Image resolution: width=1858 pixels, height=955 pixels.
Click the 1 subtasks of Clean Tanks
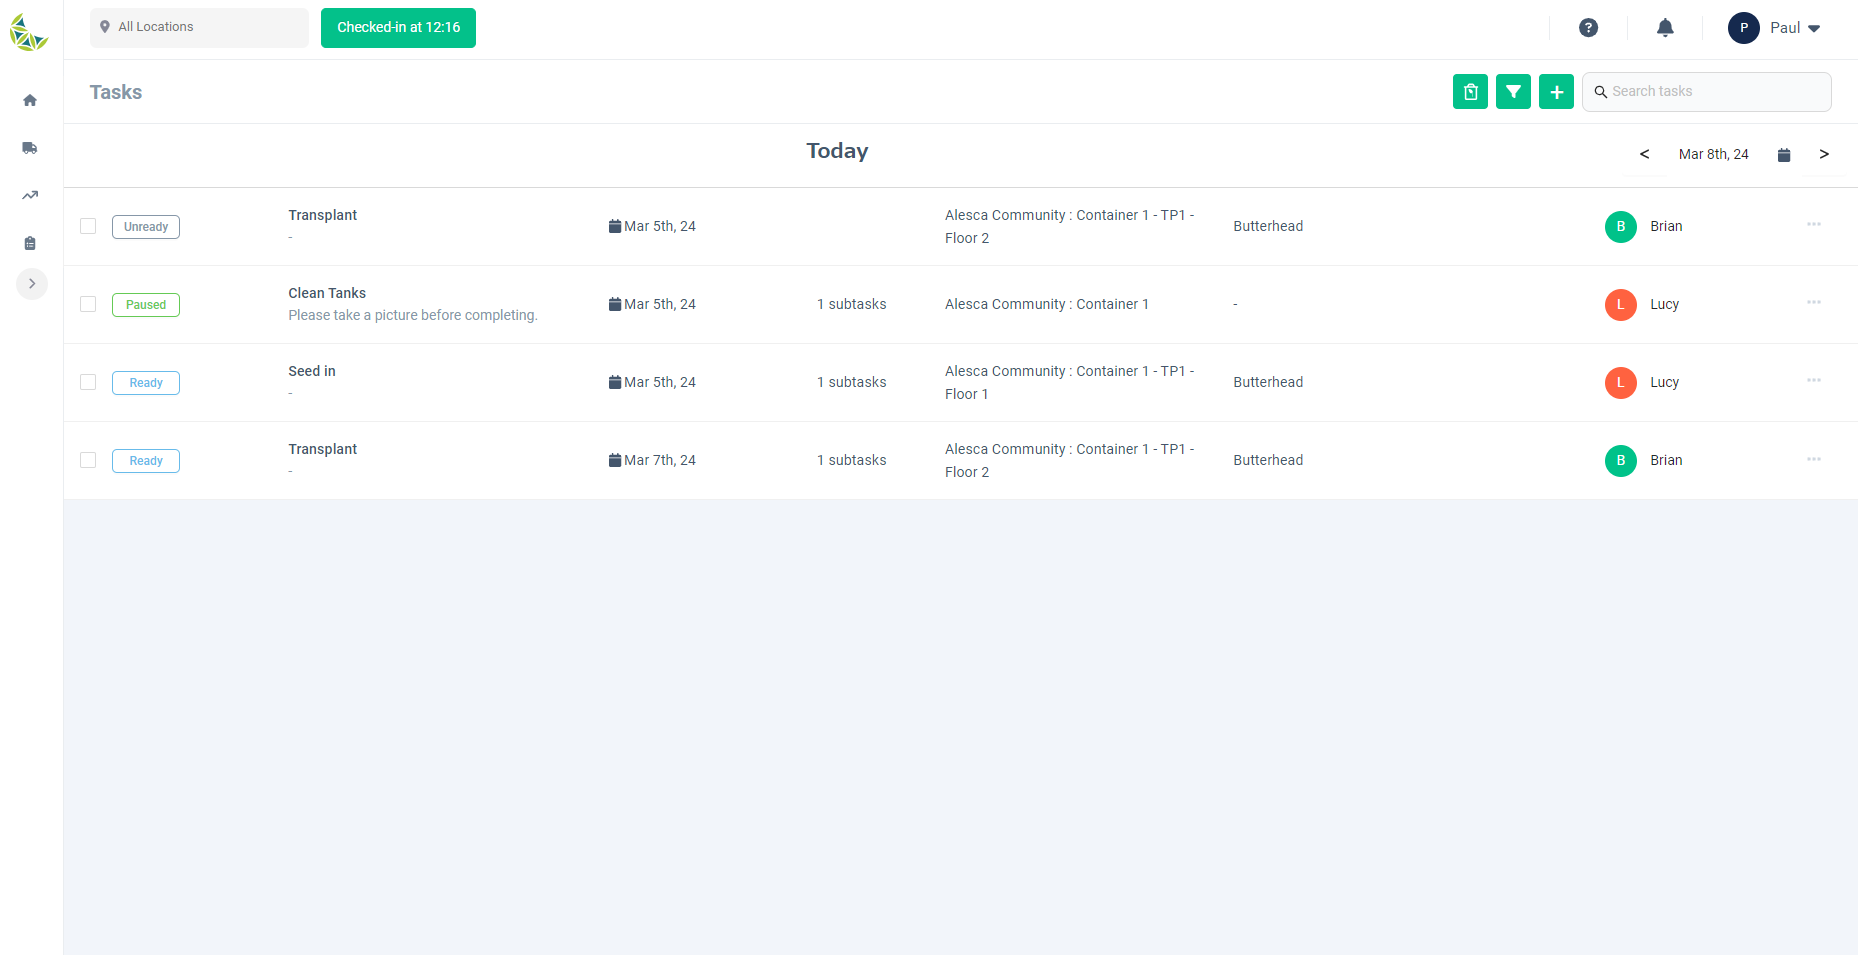tap(852, 304)
